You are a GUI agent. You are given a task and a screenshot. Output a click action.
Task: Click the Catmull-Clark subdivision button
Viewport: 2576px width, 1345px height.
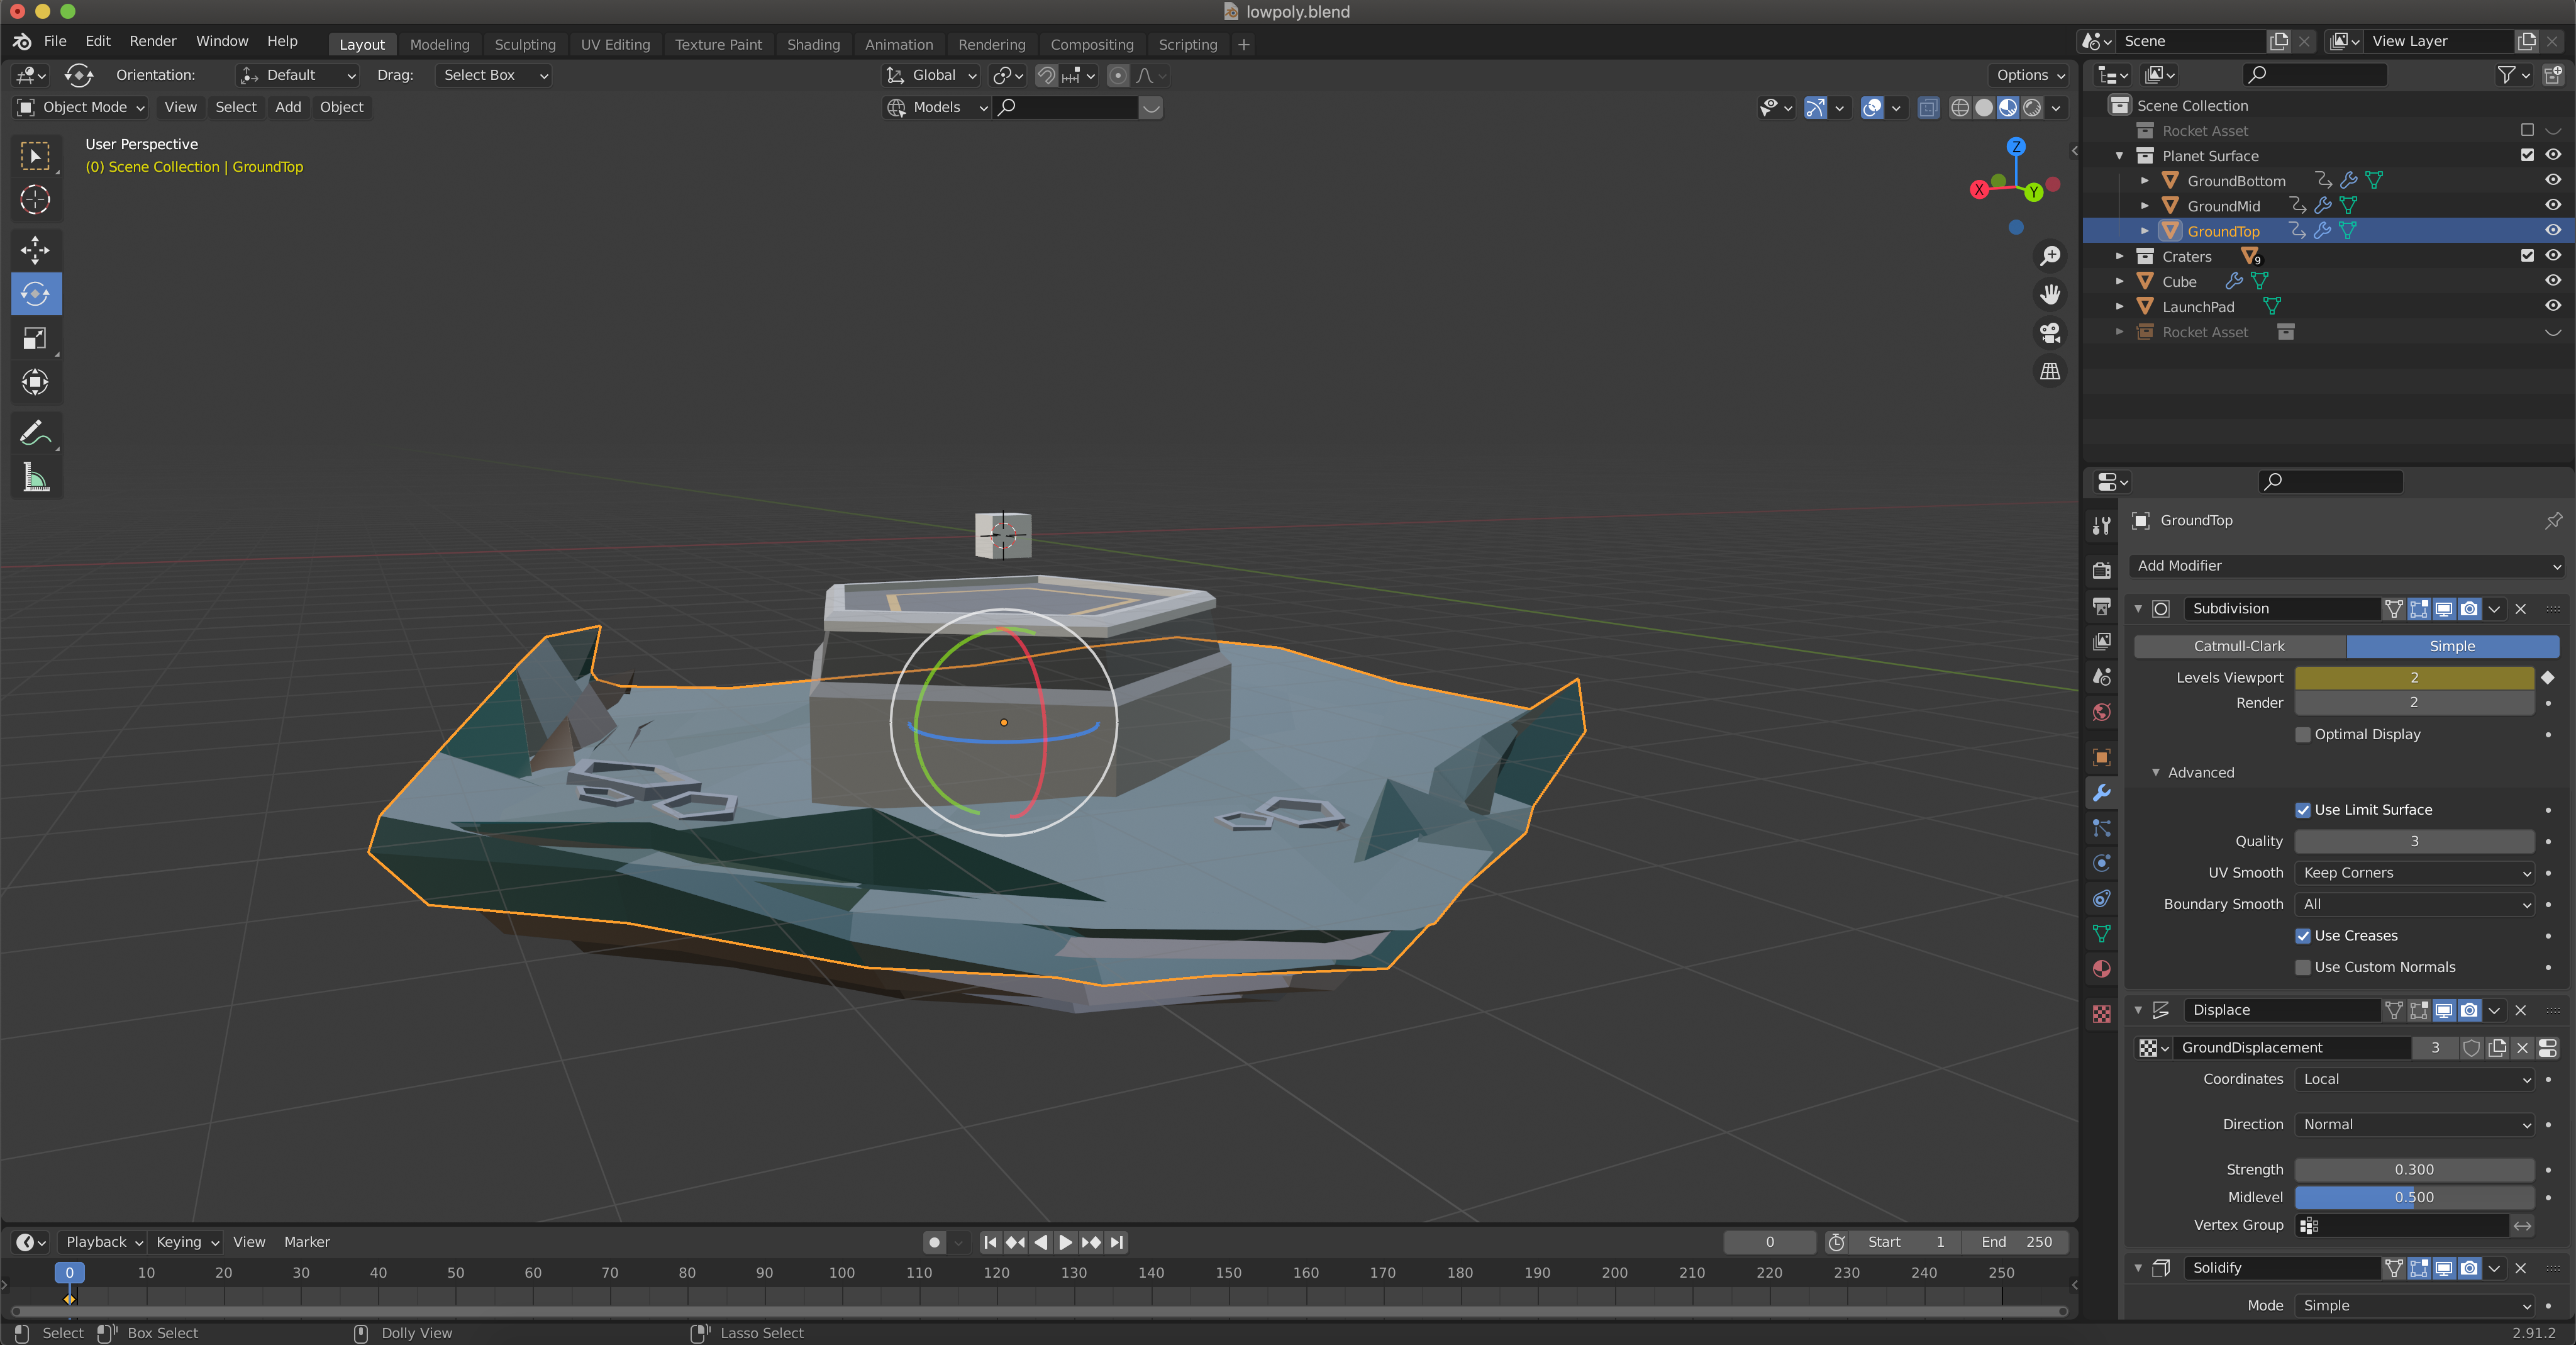point(2239,646)
